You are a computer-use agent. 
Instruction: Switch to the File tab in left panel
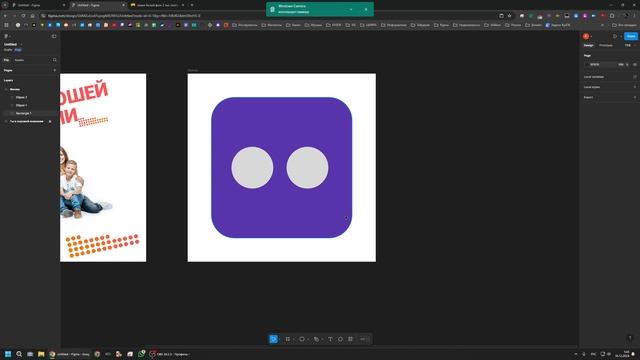[6, 60]
